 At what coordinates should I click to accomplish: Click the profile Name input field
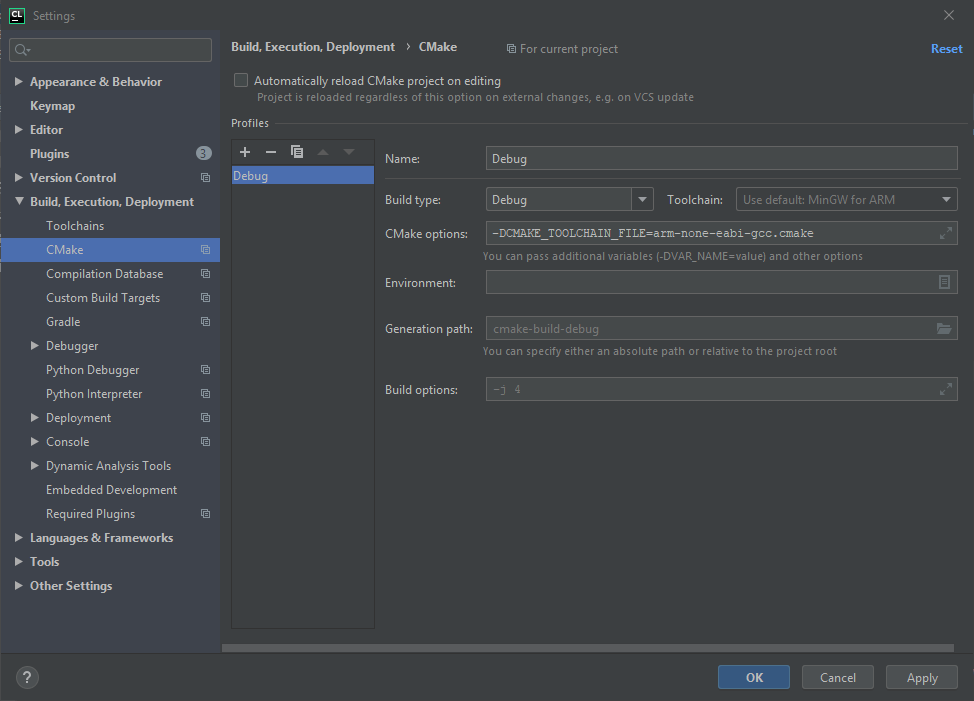(x=721, y=158)
